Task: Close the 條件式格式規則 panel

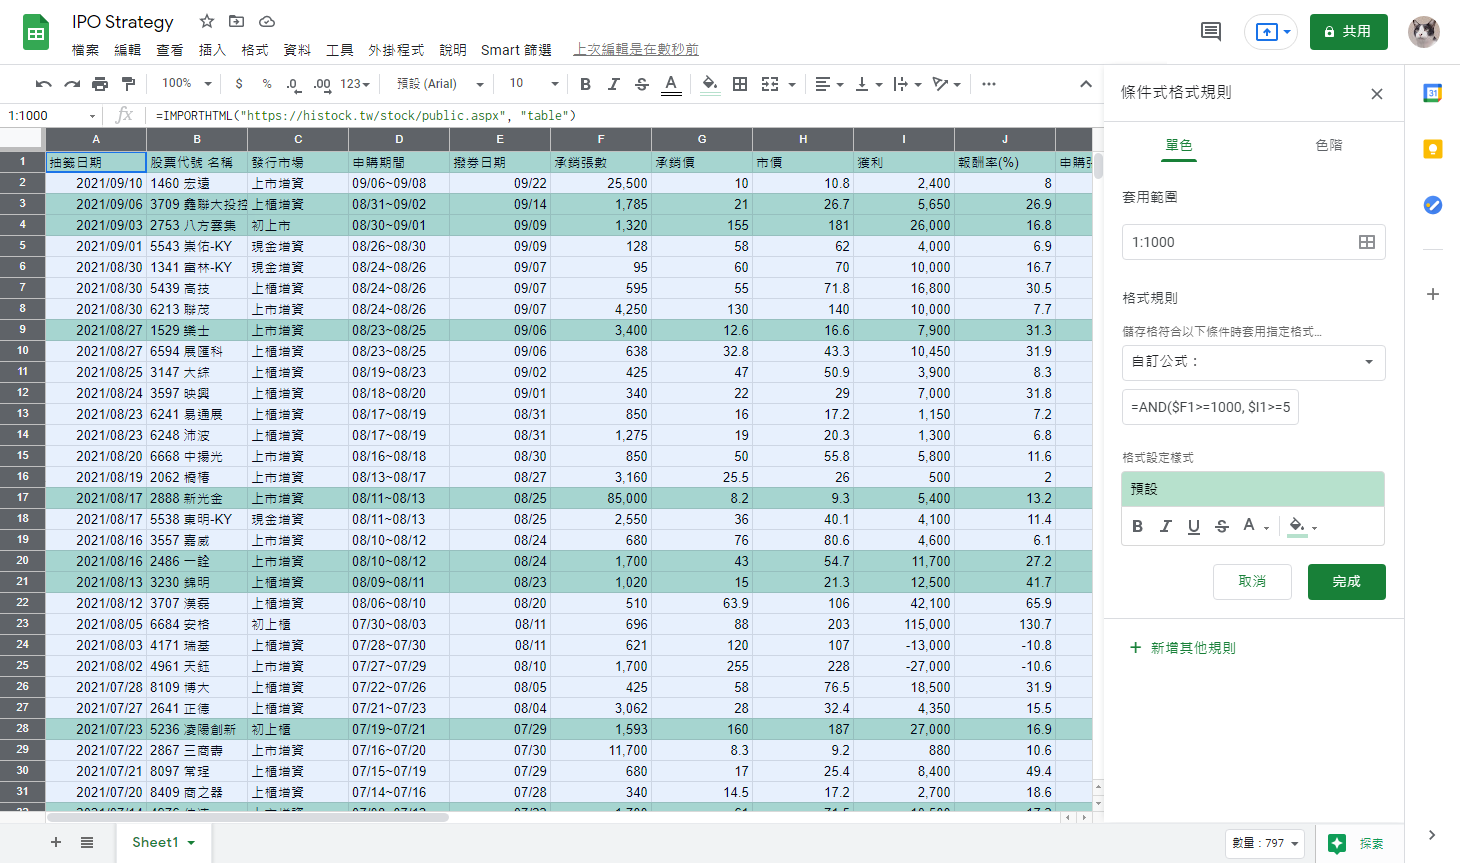Action: point(1377,94)
